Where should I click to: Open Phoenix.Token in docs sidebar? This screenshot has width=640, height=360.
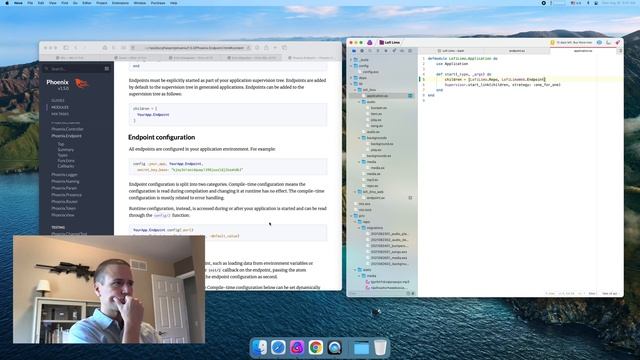click(x=64, y=208)
